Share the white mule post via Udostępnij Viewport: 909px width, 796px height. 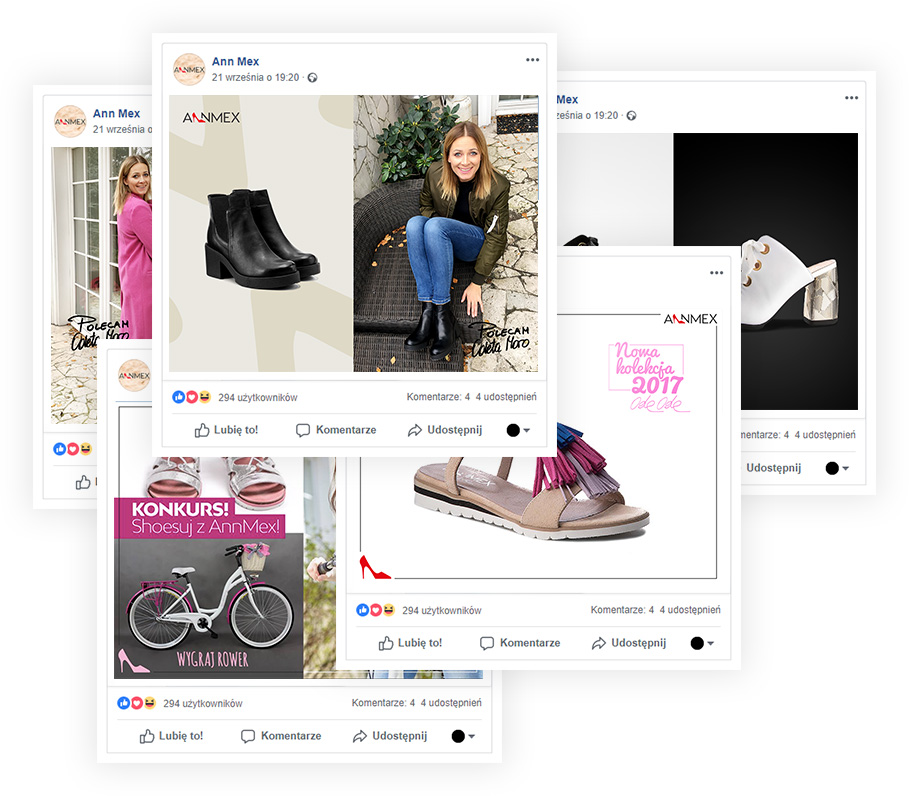point(773,468)
